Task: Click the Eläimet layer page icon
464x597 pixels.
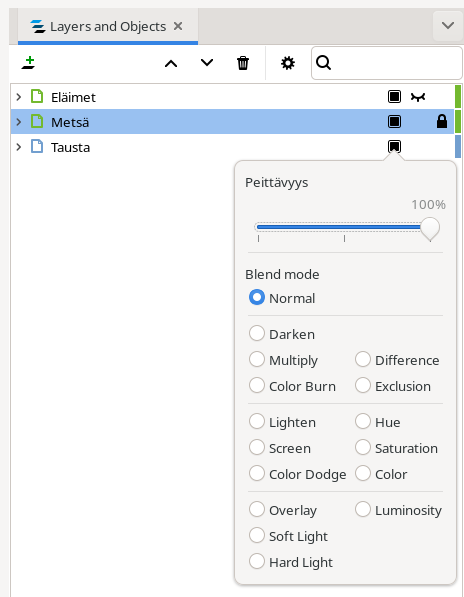Action: (37, 96)
